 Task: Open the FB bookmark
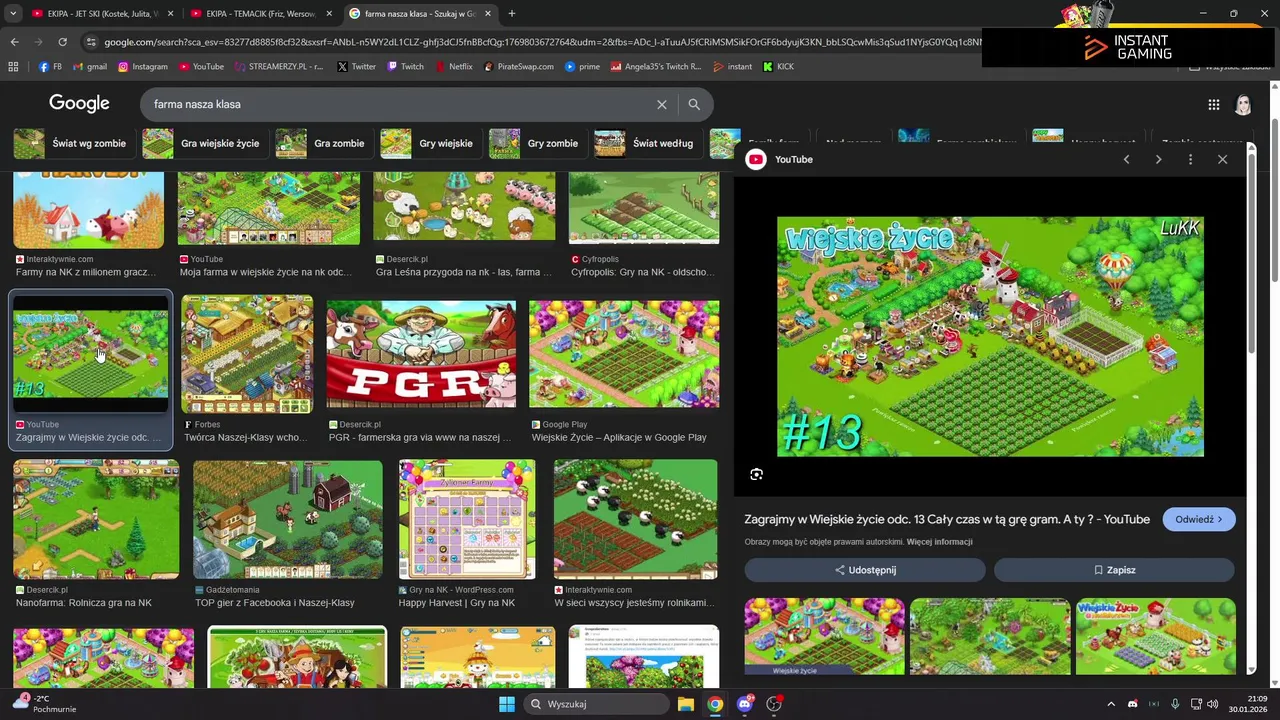[x=50, y=67]
